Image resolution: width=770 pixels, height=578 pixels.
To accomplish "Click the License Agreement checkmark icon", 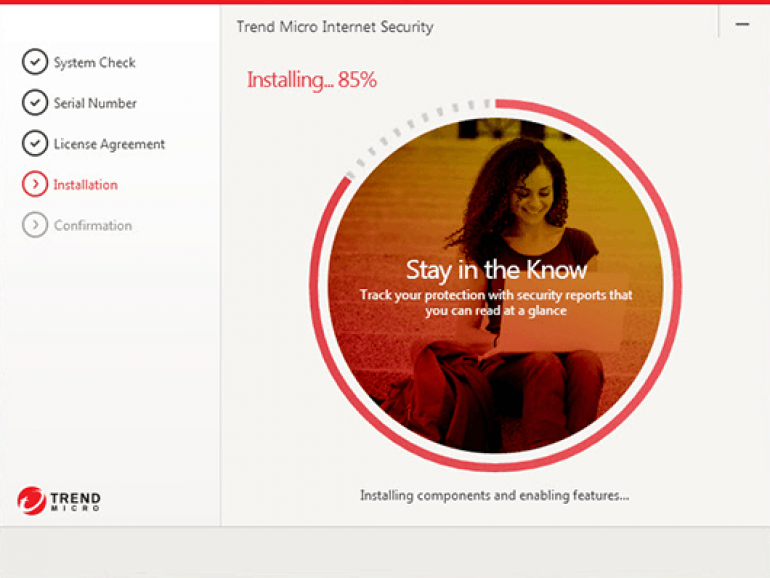I will coord(35,143).
